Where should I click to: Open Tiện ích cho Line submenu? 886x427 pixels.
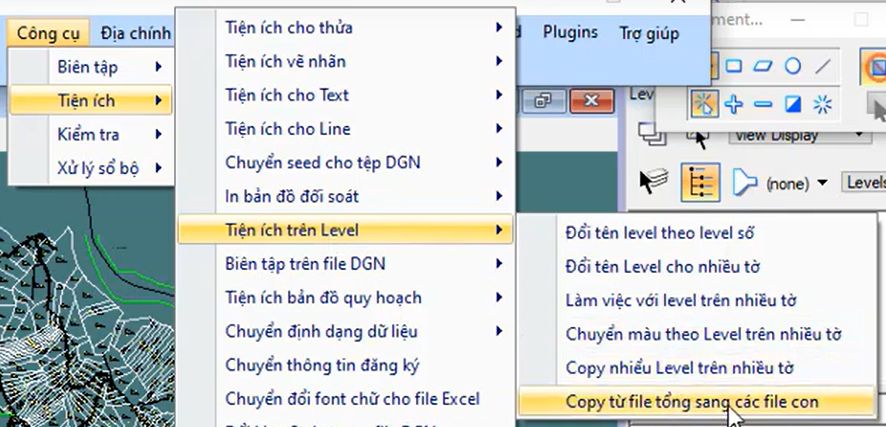pos(345,129)
